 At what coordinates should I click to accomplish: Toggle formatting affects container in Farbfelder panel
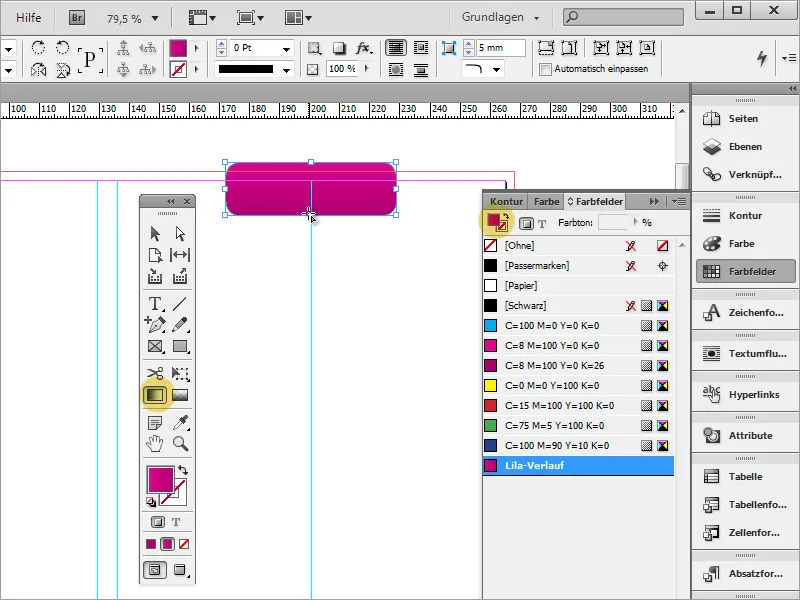526,223
